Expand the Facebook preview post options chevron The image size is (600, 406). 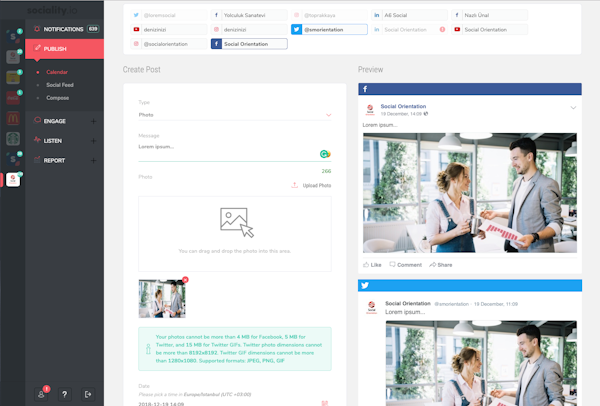(573, 108)
